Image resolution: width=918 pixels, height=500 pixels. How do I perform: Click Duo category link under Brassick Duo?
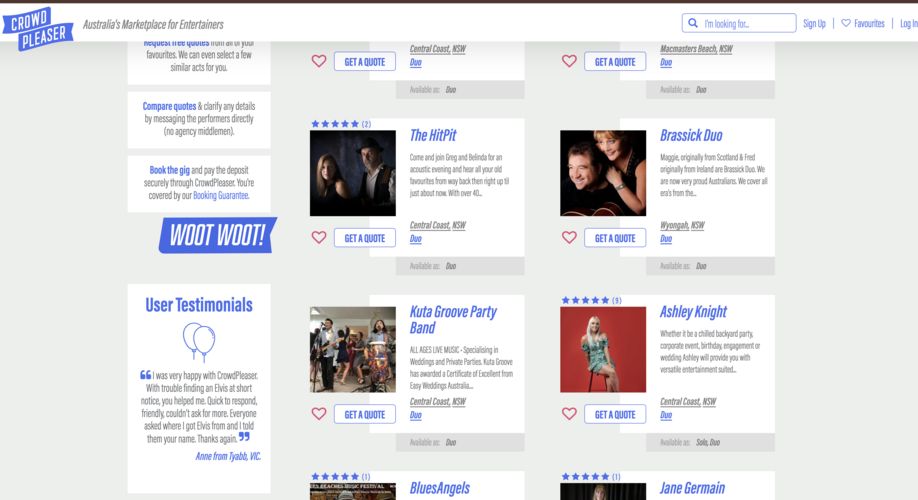pos(666,239)
